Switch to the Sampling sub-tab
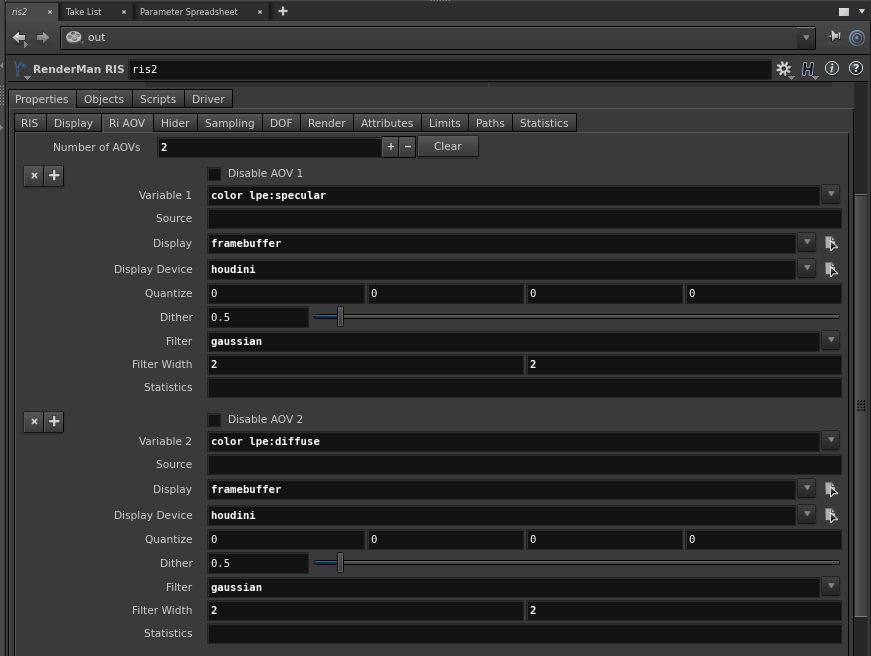This screenshot has width=871, height=656. pos(229,123)
